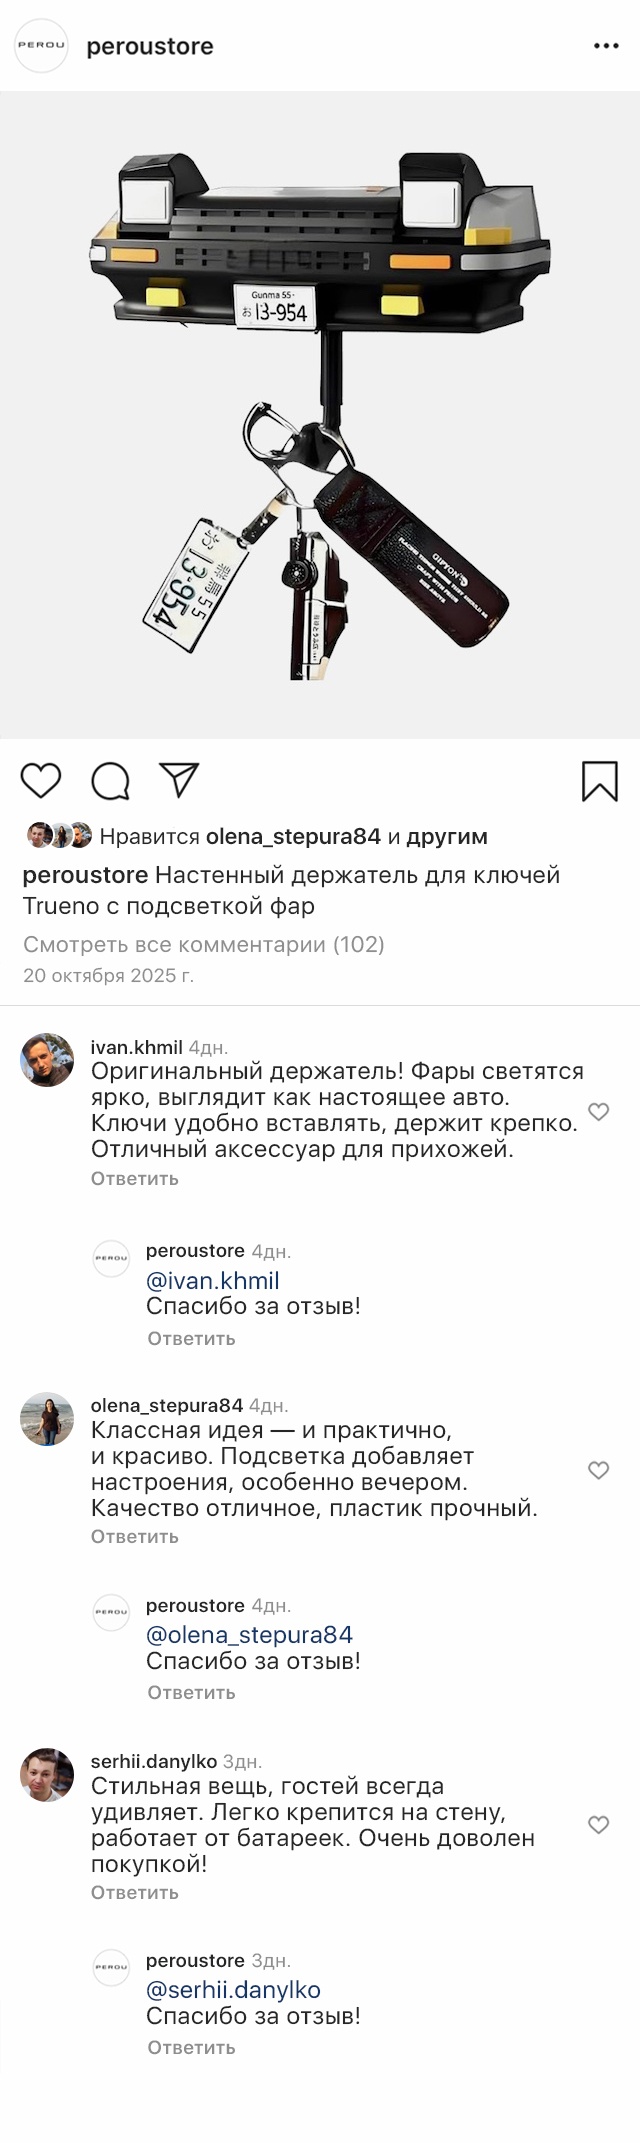Reply to ivan.khmil's comment
Screen dimensions: 640x2143
(135, 1179)
